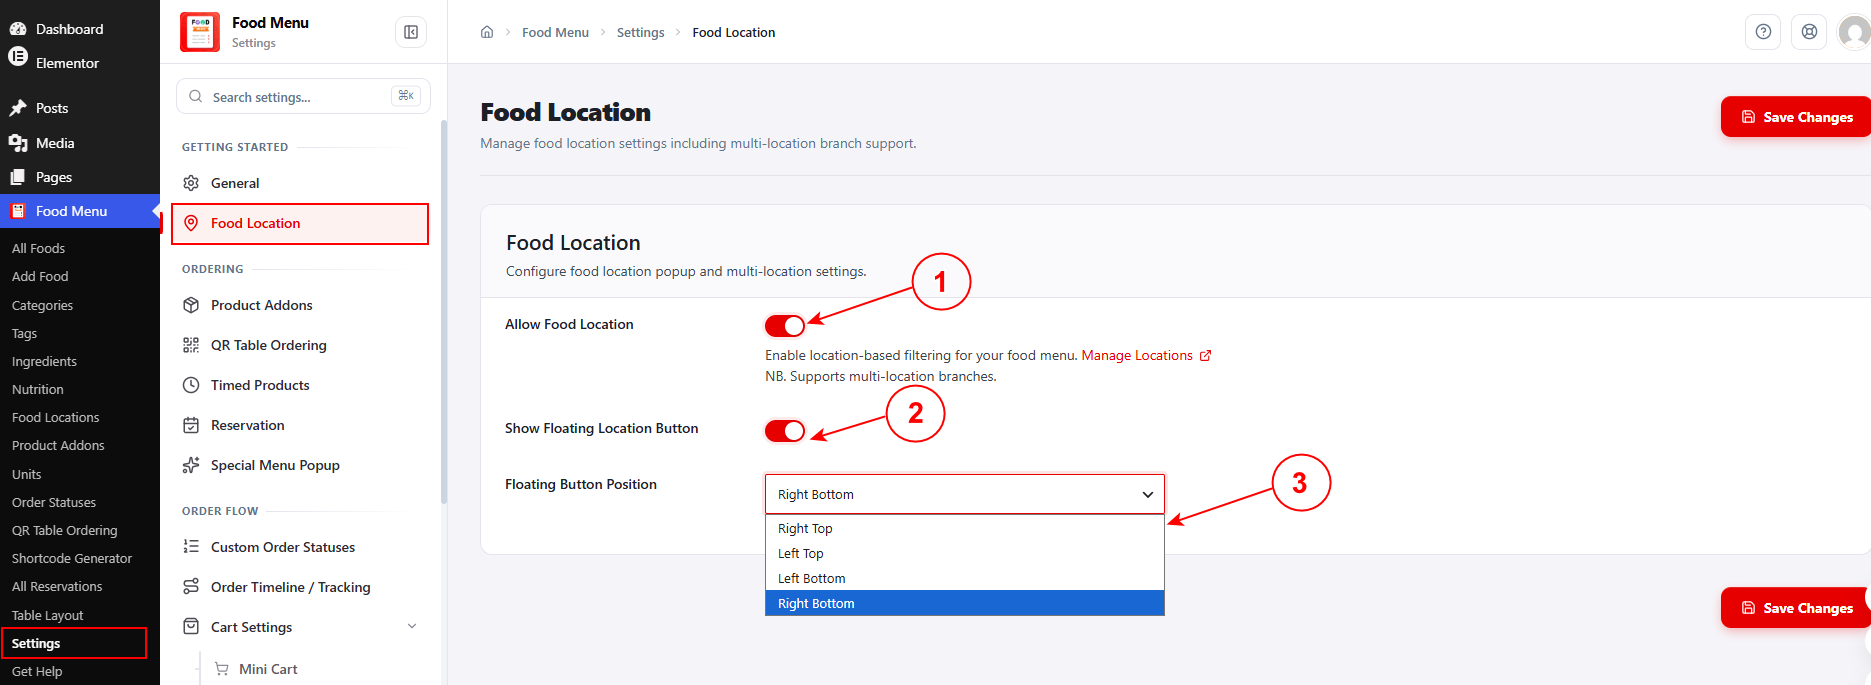
Task: Go to Food Menu in the breadcrumb
Action: tap(555, 32)
